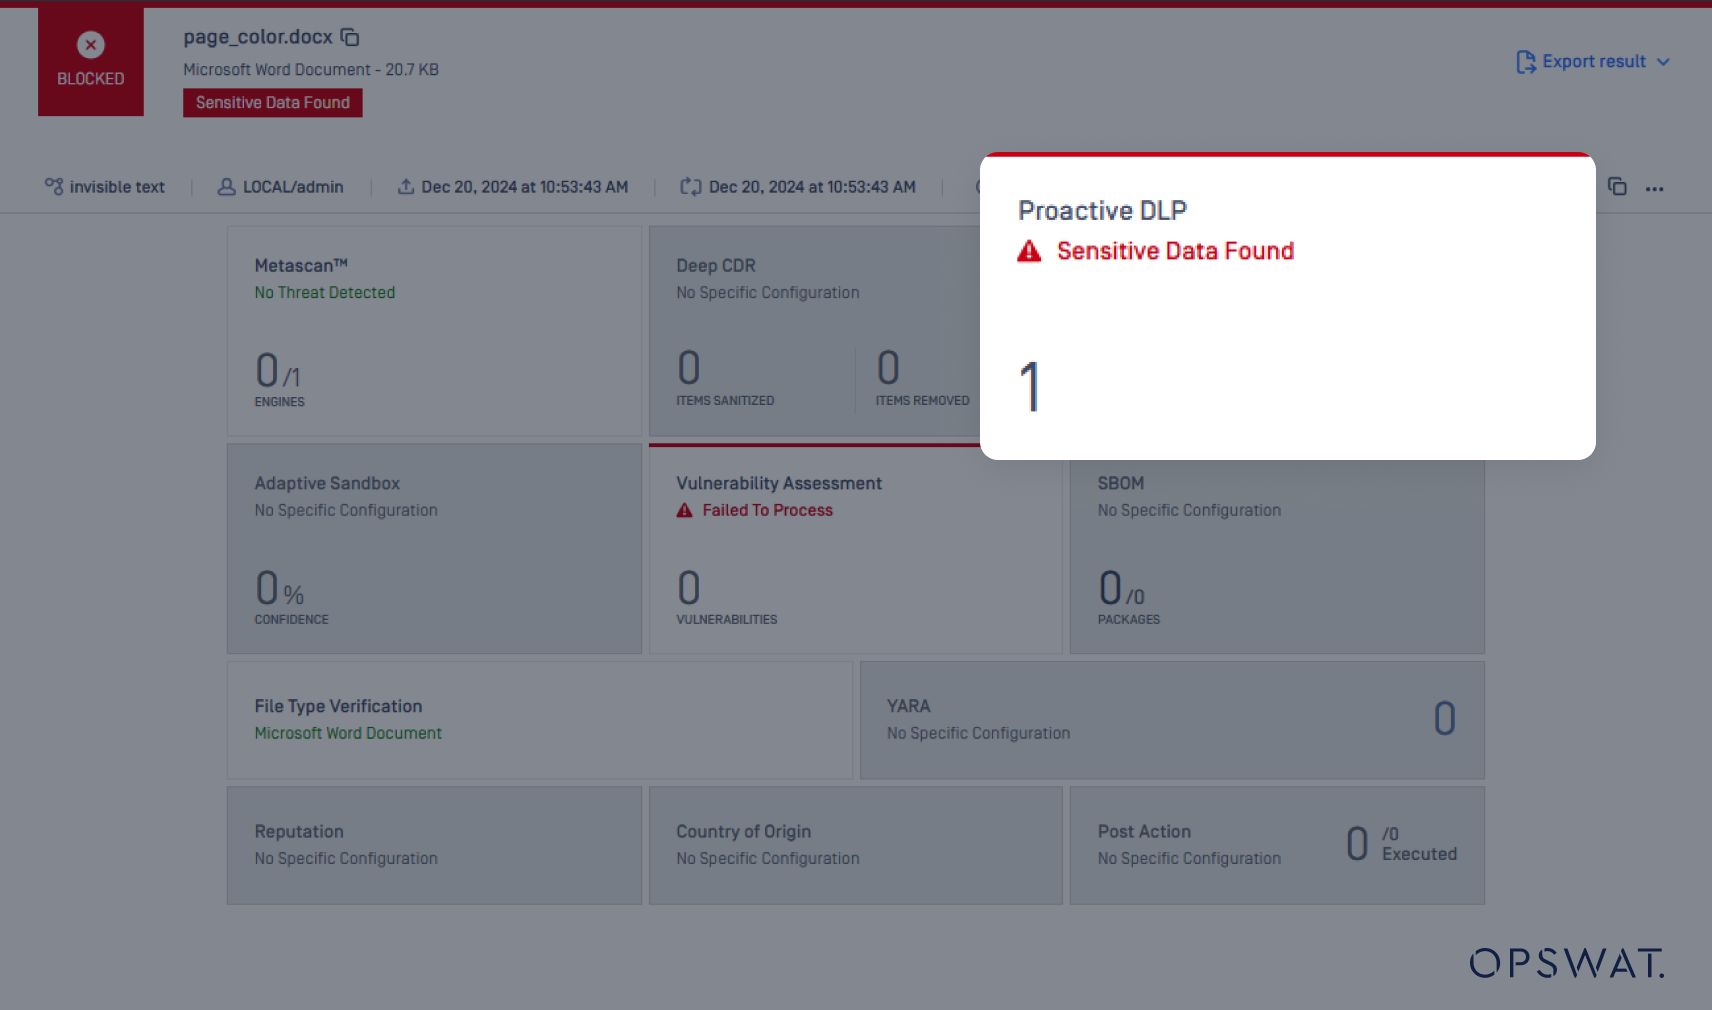1712x1010 pixels.
Task: Click the Sensitive Data Found badge
Action: point(272,103)
